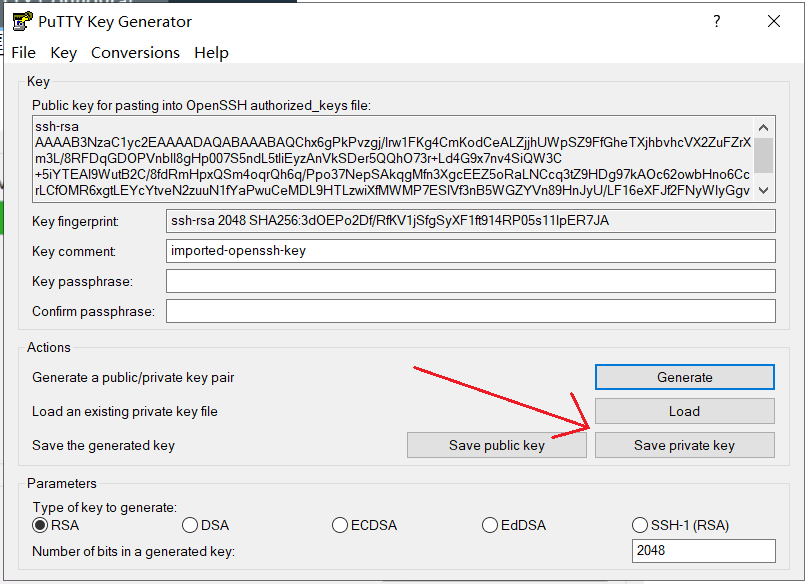
Task: Select the DSA key type
Action: tap(205, 525)
